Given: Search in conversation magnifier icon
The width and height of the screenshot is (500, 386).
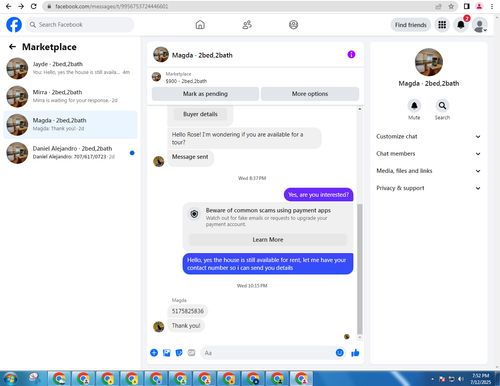Looking at the screenshot, I should [x=442, y=106].
